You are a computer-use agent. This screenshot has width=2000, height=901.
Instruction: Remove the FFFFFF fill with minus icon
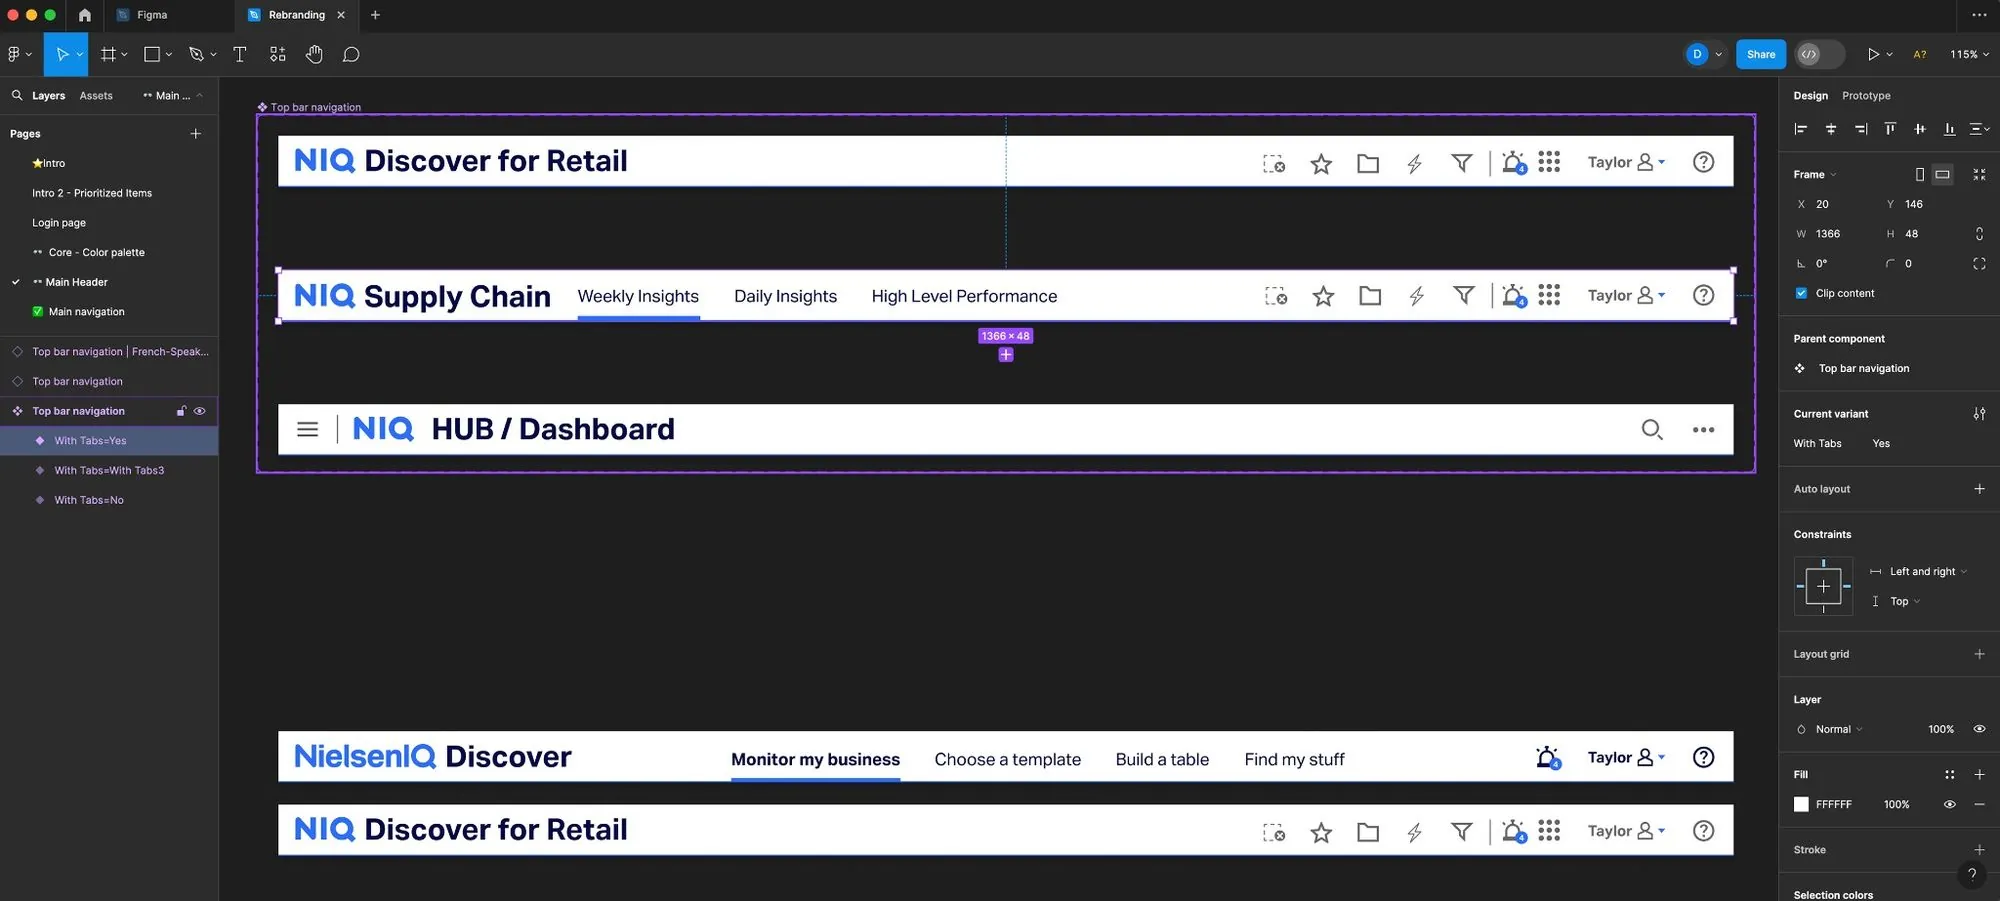click(1979, 804)
